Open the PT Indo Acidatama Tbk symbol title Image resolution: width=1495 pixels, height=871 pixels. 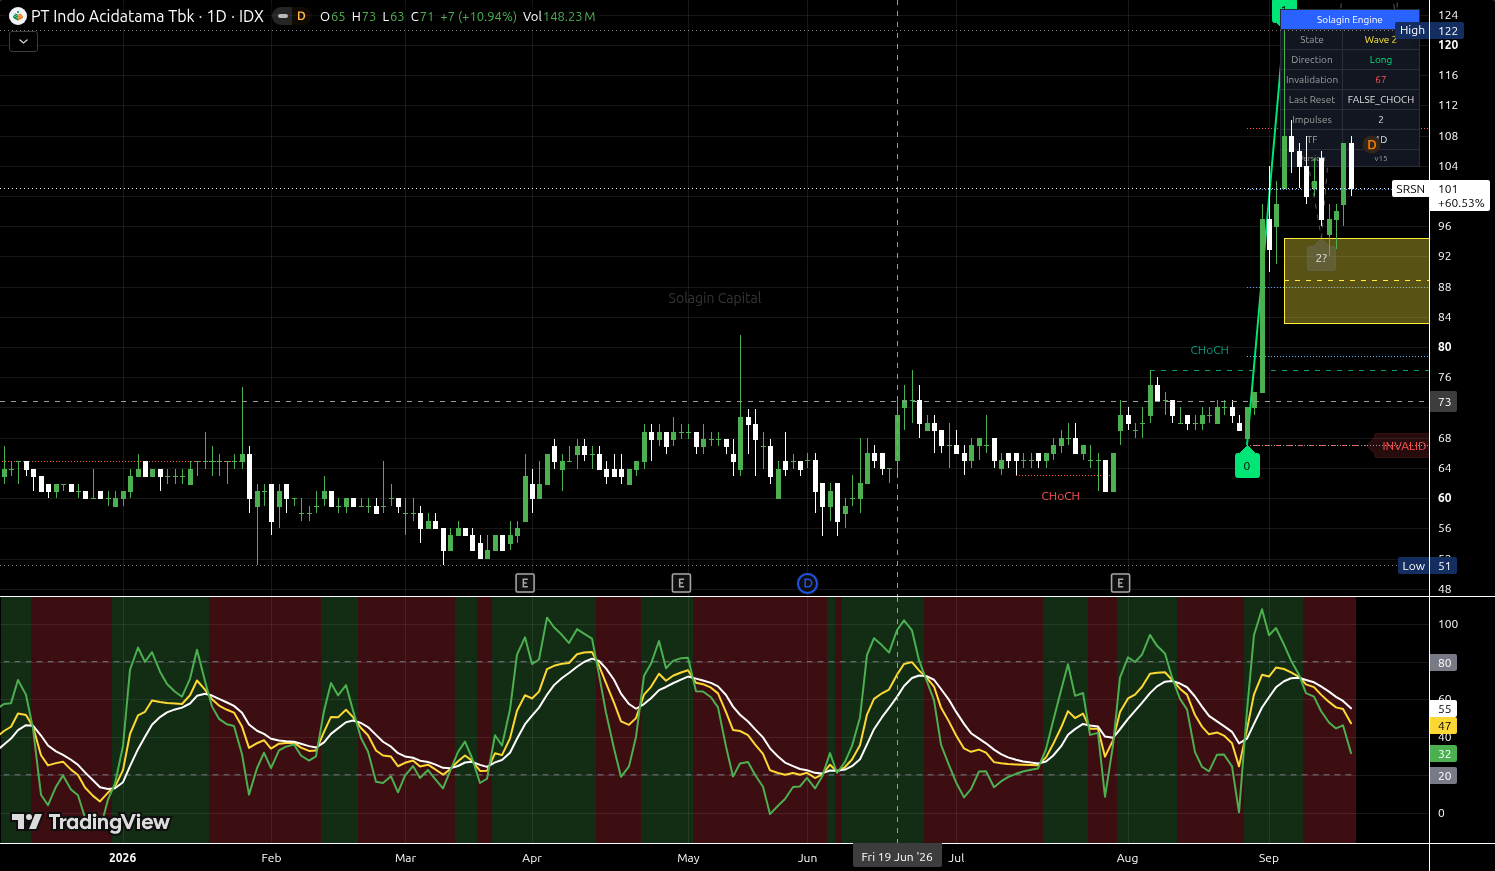pyautogui.click(x=147, y=16)
